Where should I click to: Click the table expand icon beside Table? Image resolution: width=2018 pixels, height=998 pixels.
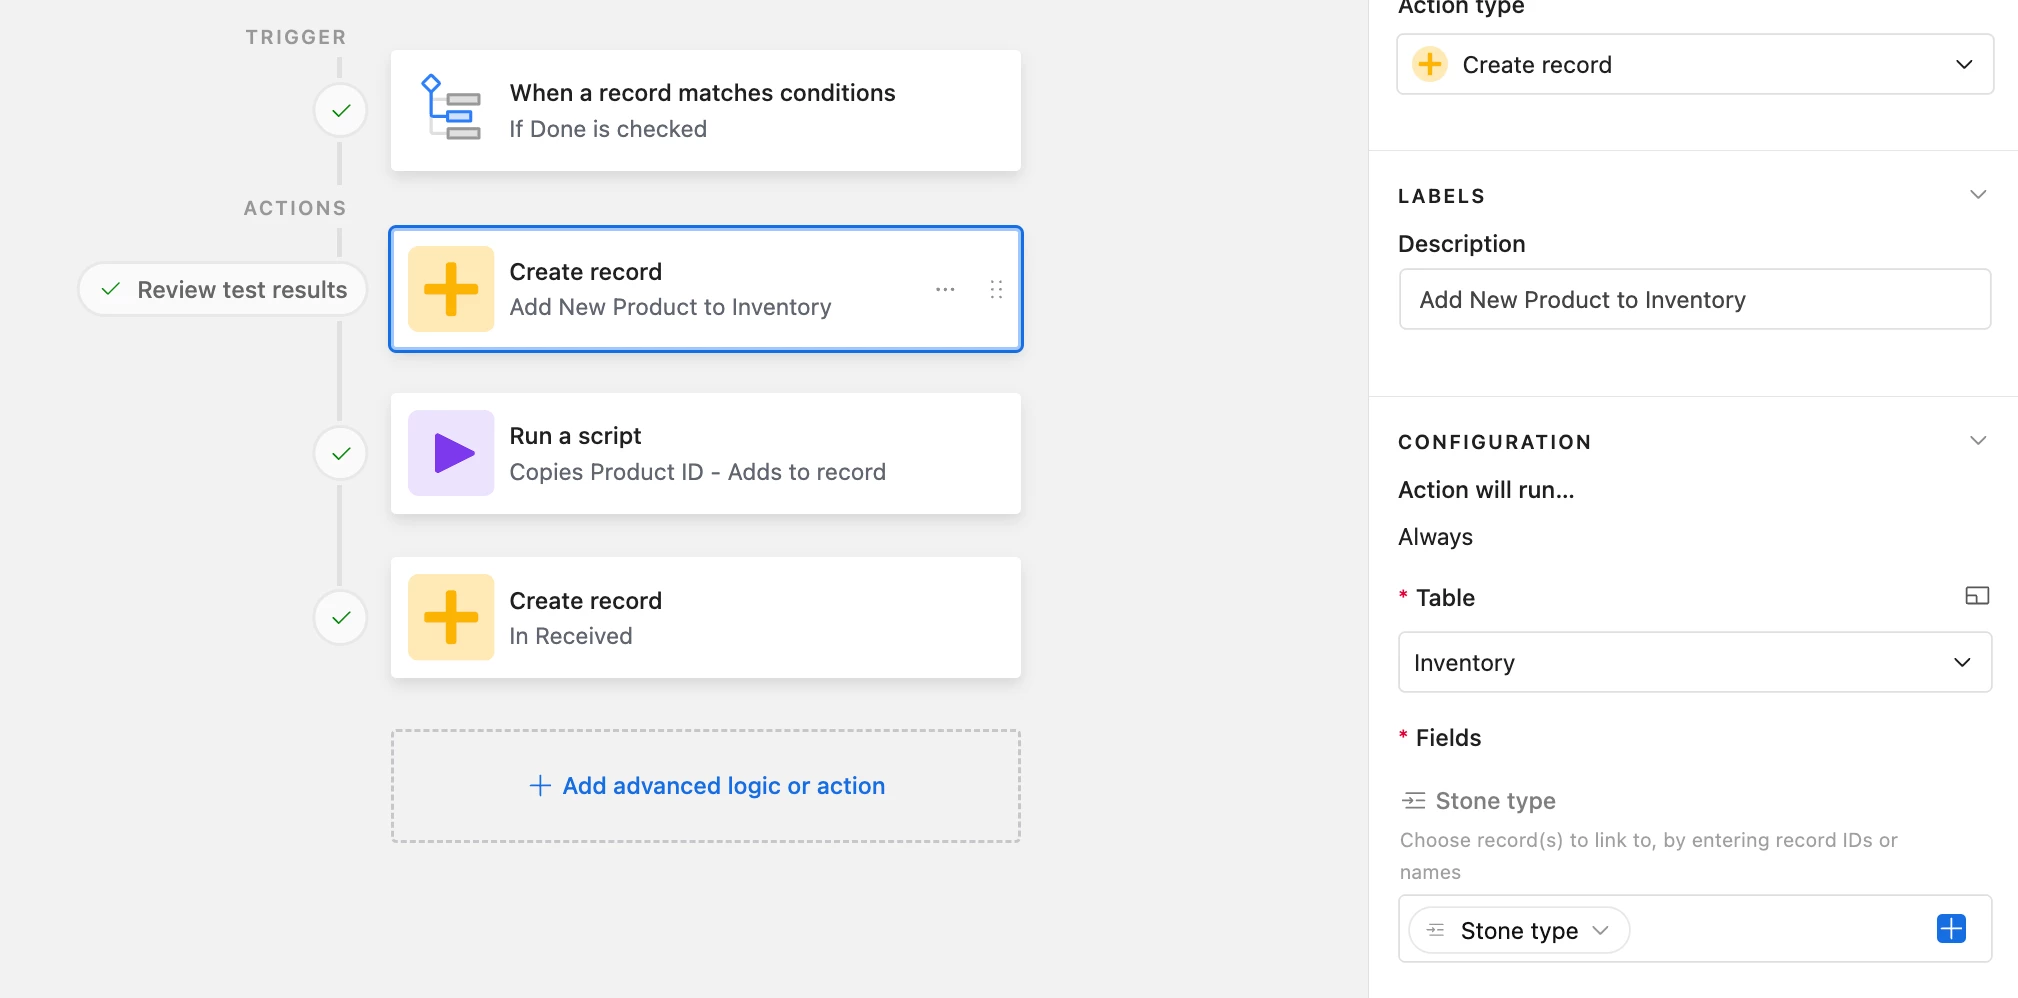click(x=1976, y=596)
